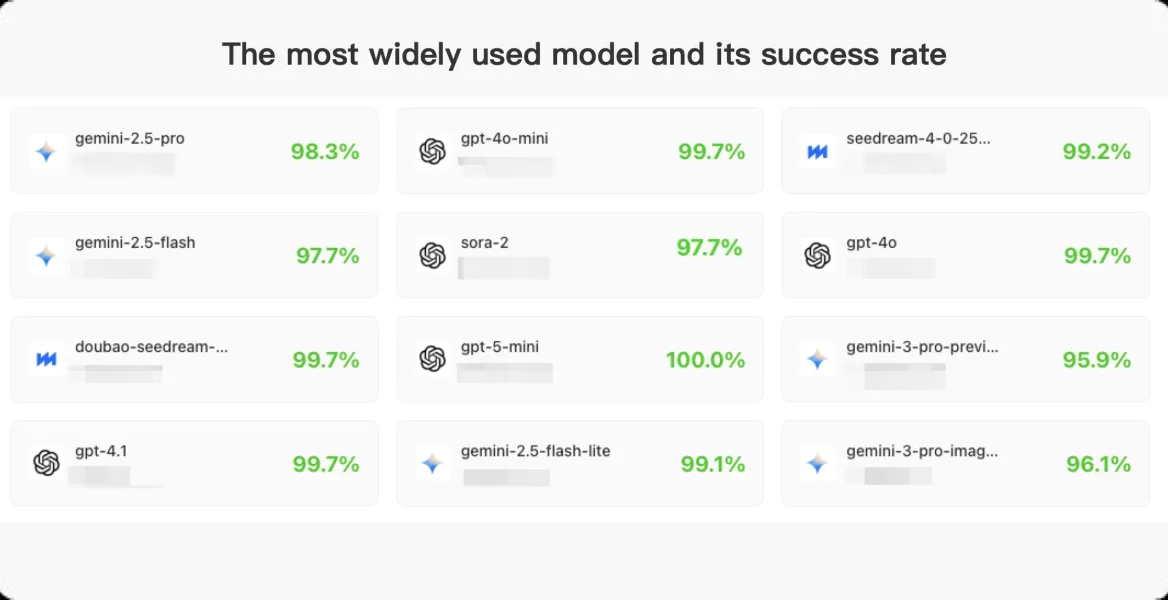This screenshot has height=600, width=1168.
Task: Click the OpenAI logo on the gpt-5-mini card
Action: coord(431,359)
